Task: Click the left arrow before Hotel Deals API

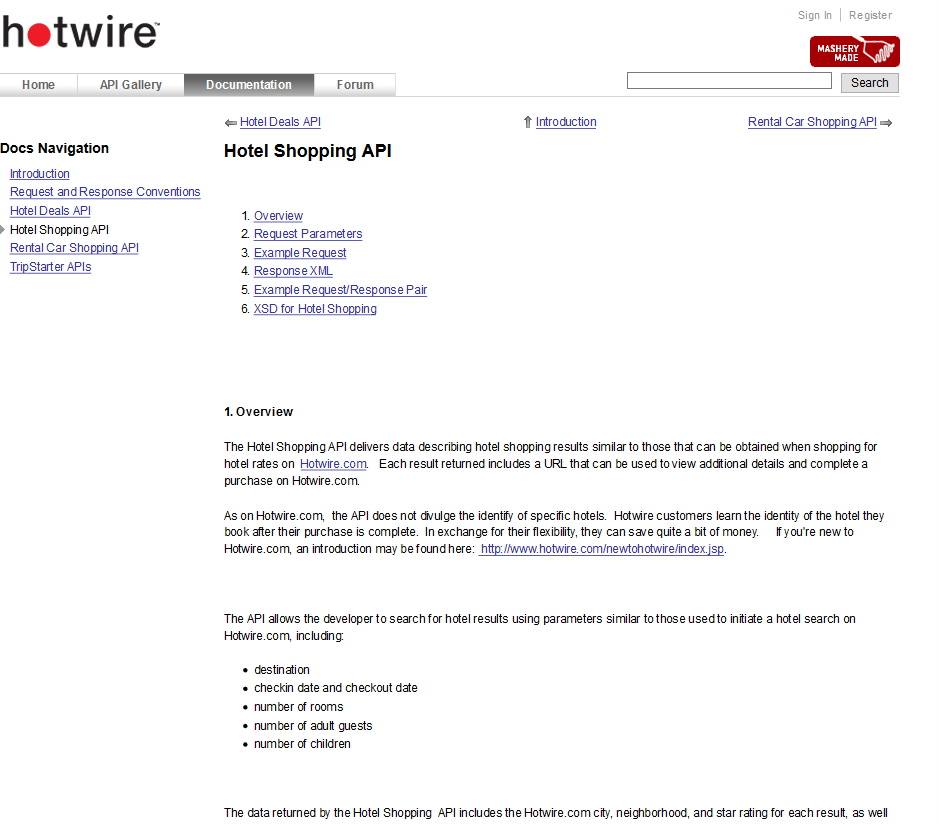Action: pyautogui.click(x=231, y=123)
